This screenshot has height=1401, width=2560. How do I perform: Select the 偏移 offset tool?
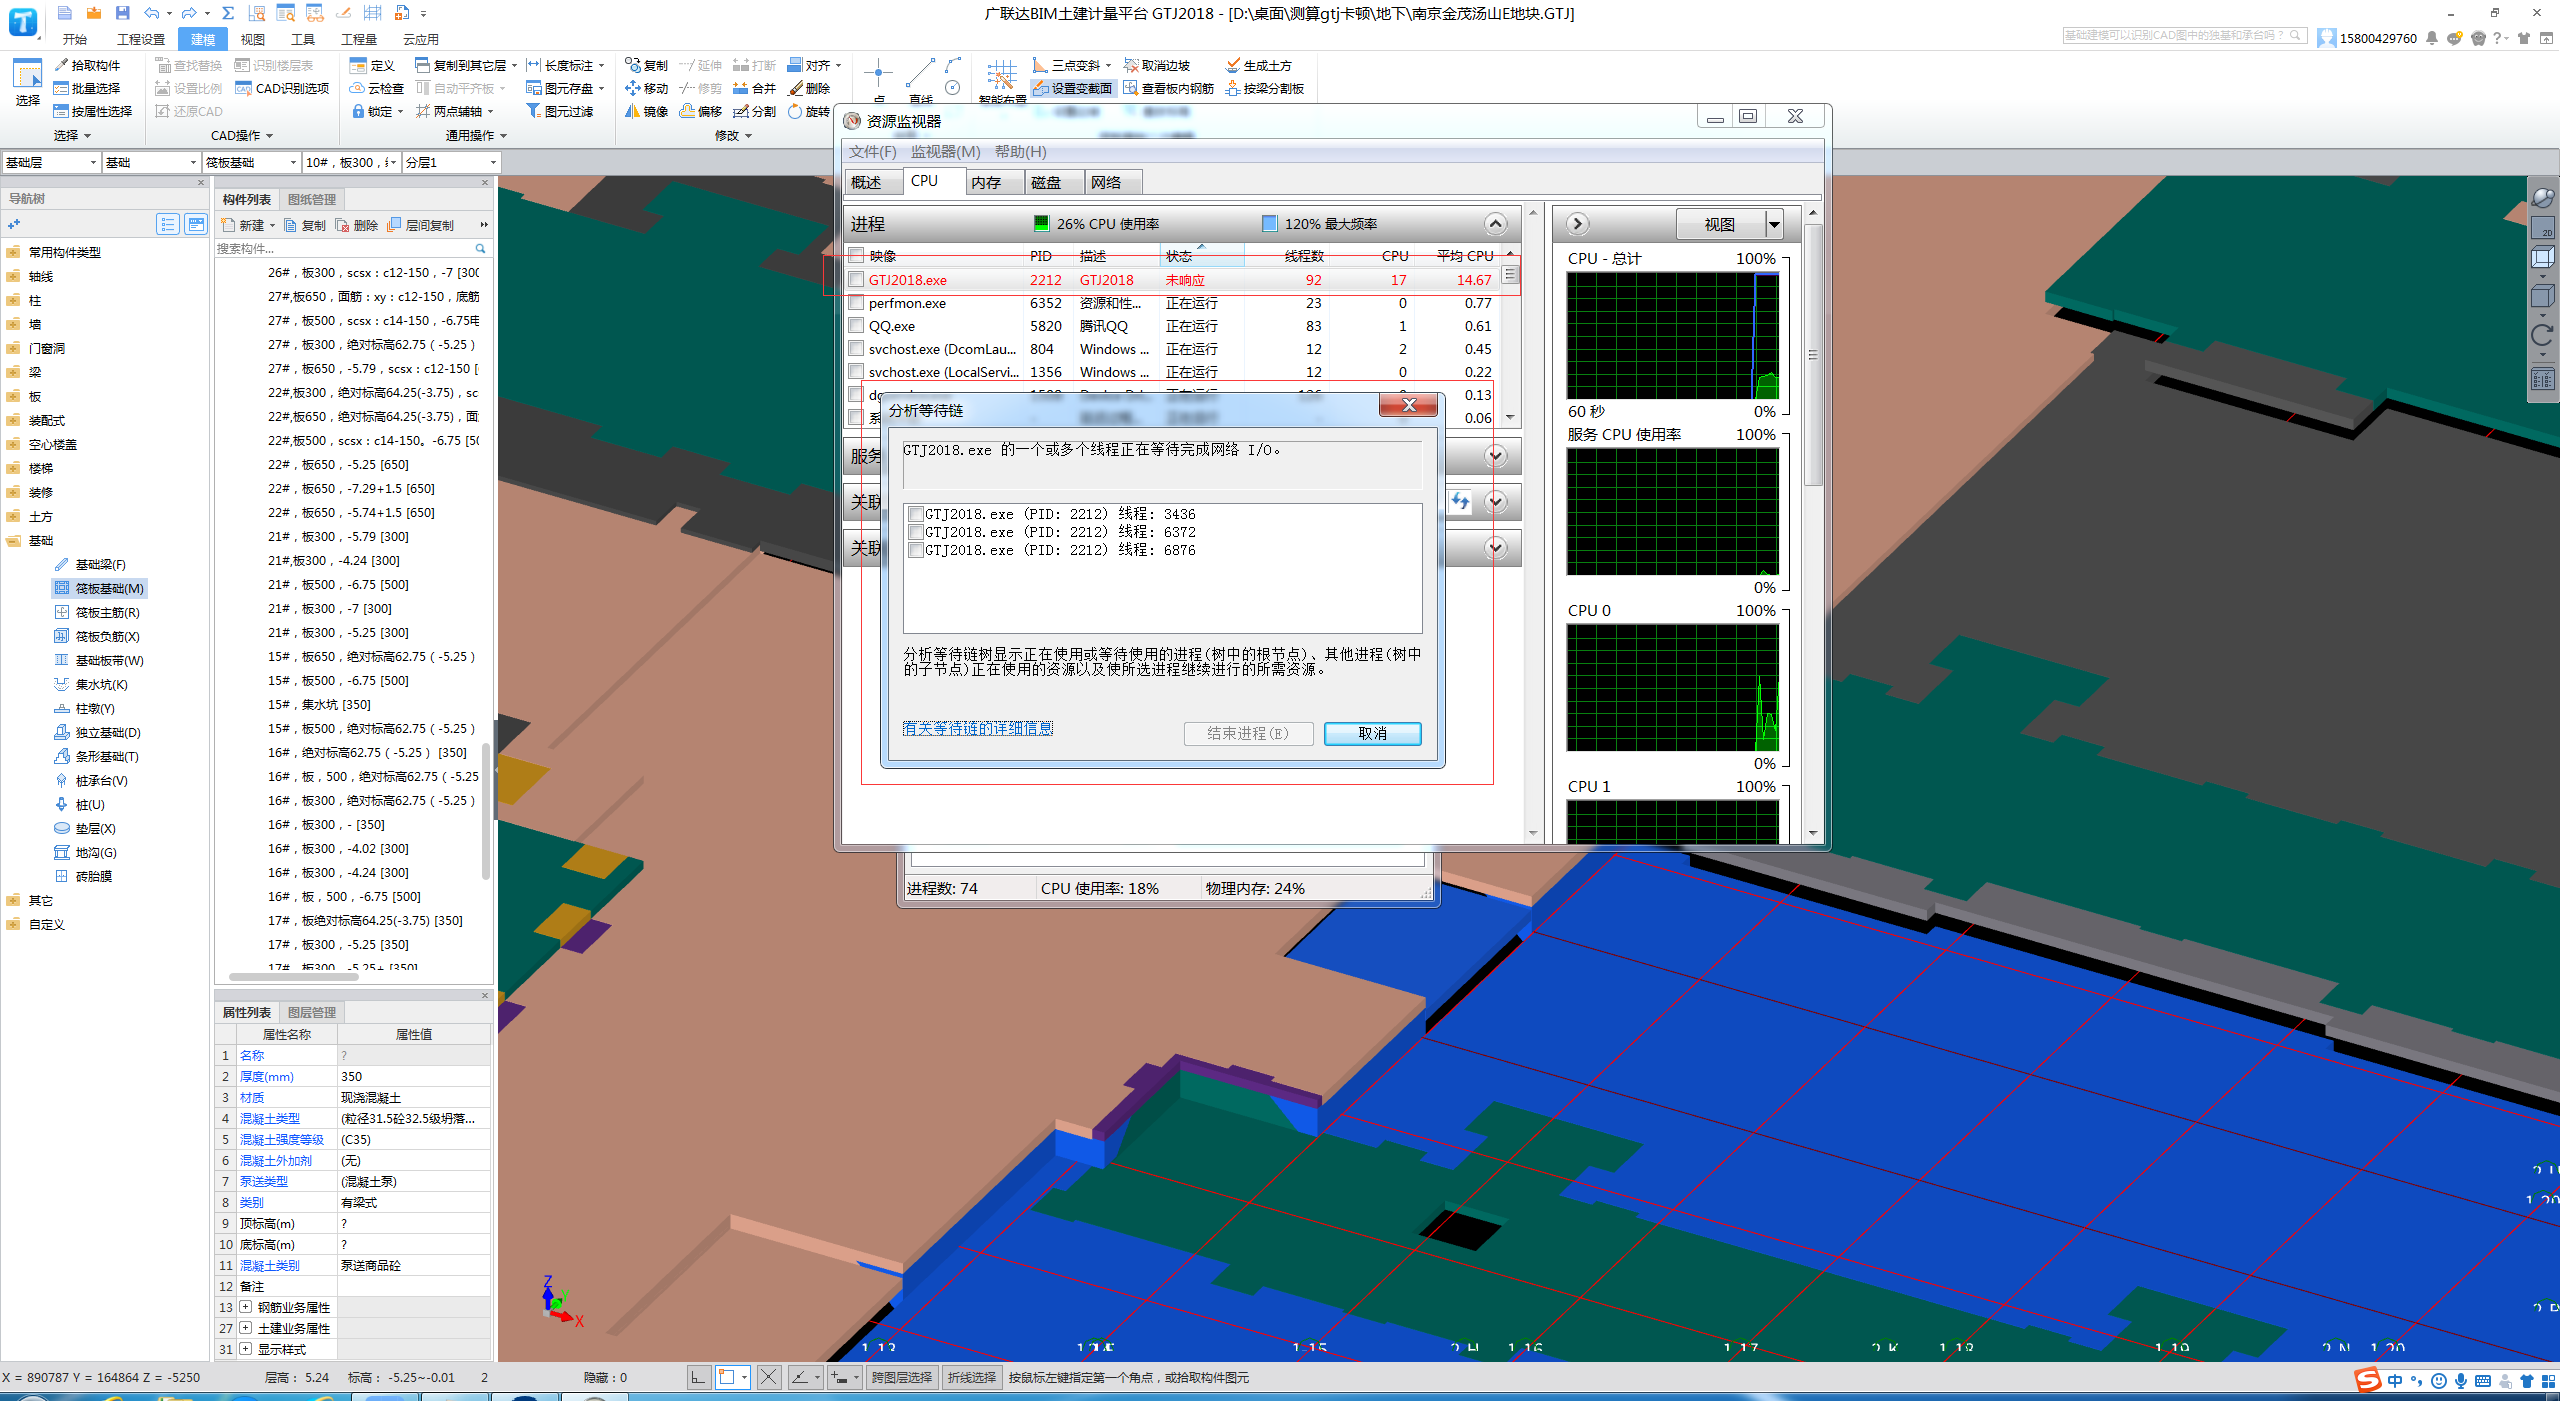pyautogui.click(x=700, y=111)
